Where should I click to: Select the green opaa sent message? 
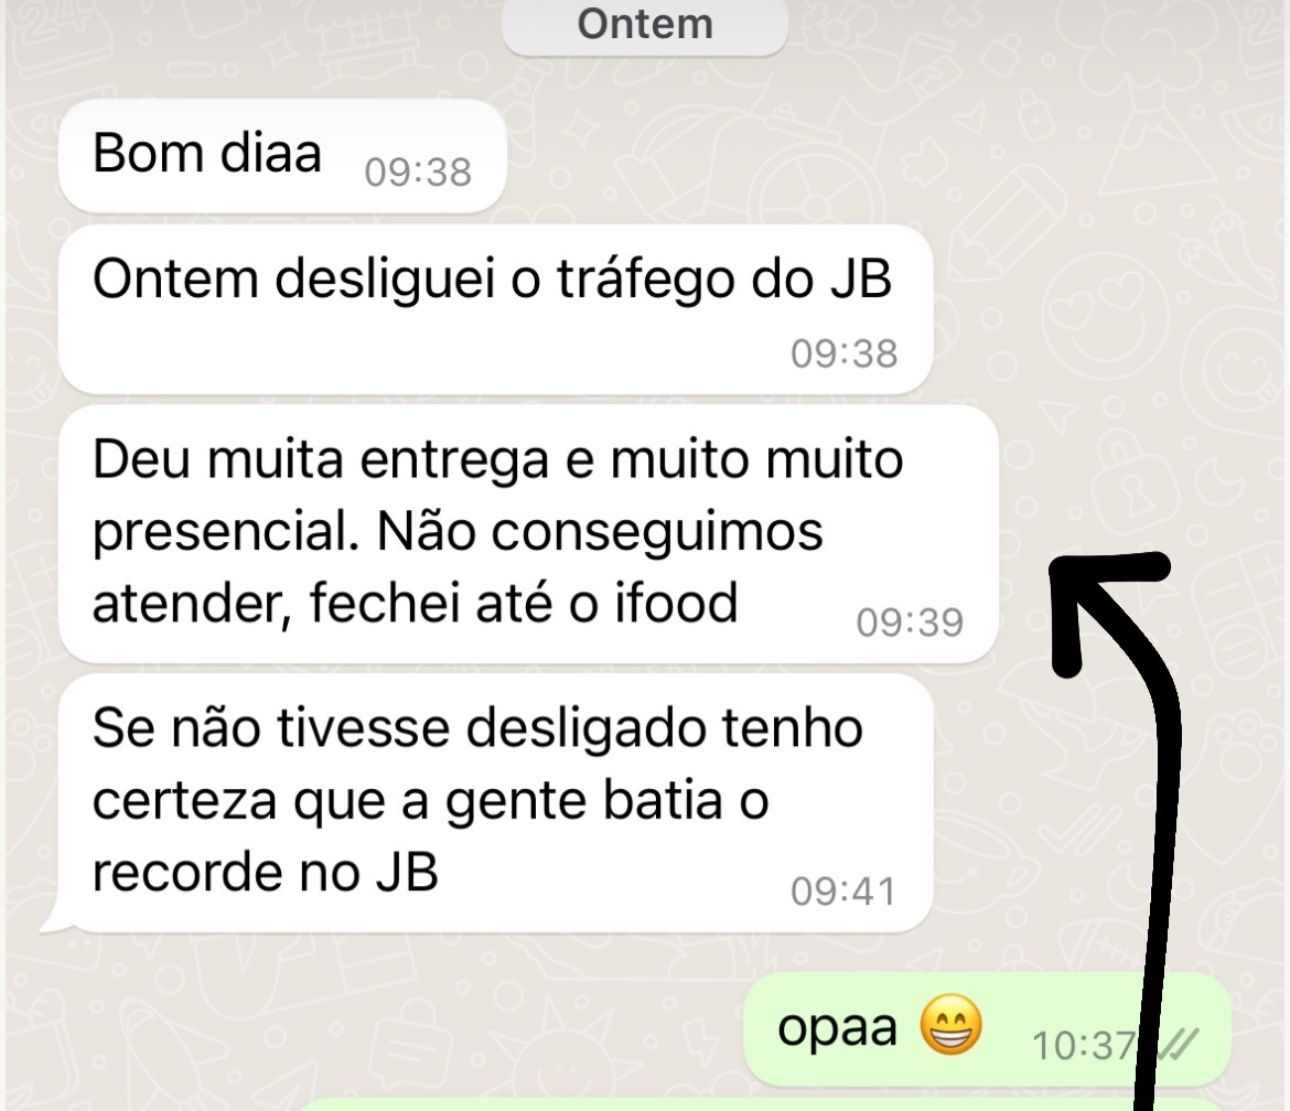tap(987, 1030)
